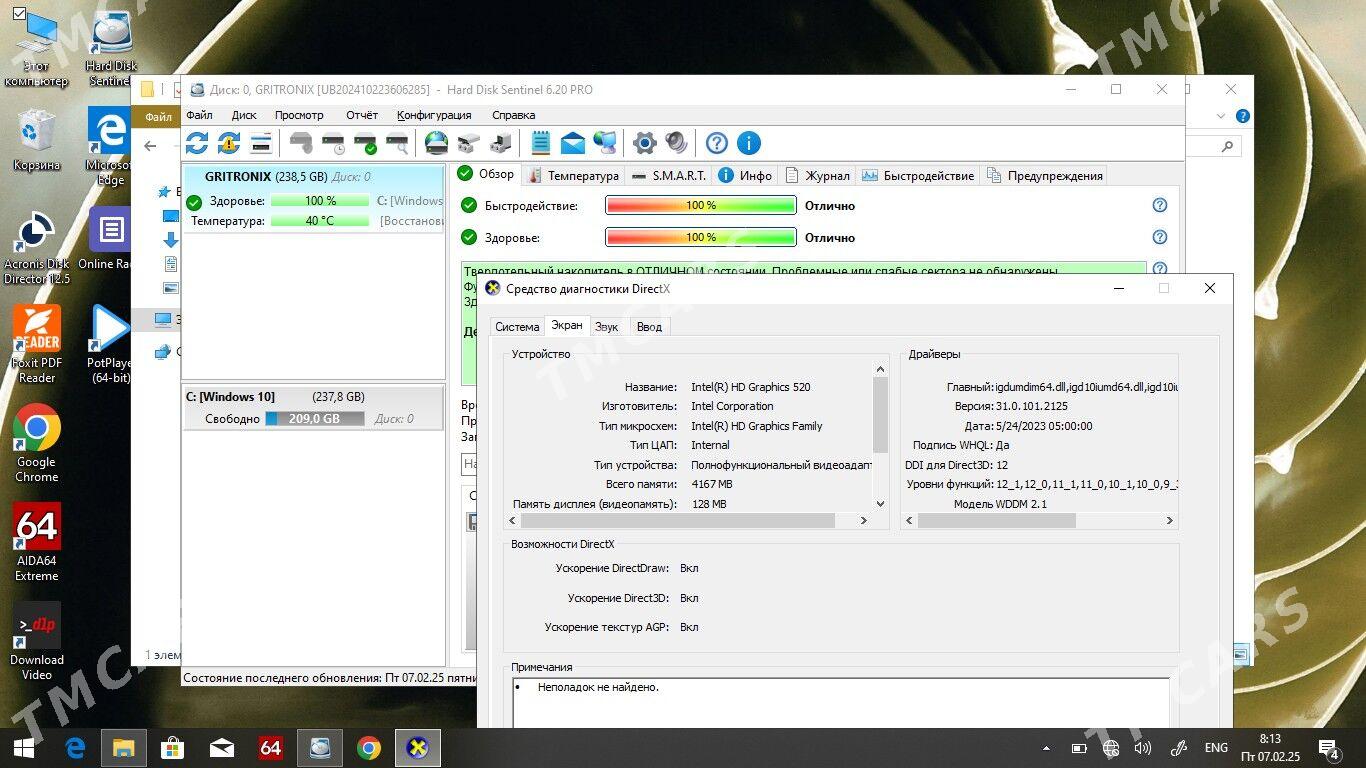Viewport: 1366px width, 768px height.
Task: Click tray clock showing 8:13
Action: [1270, 748]
